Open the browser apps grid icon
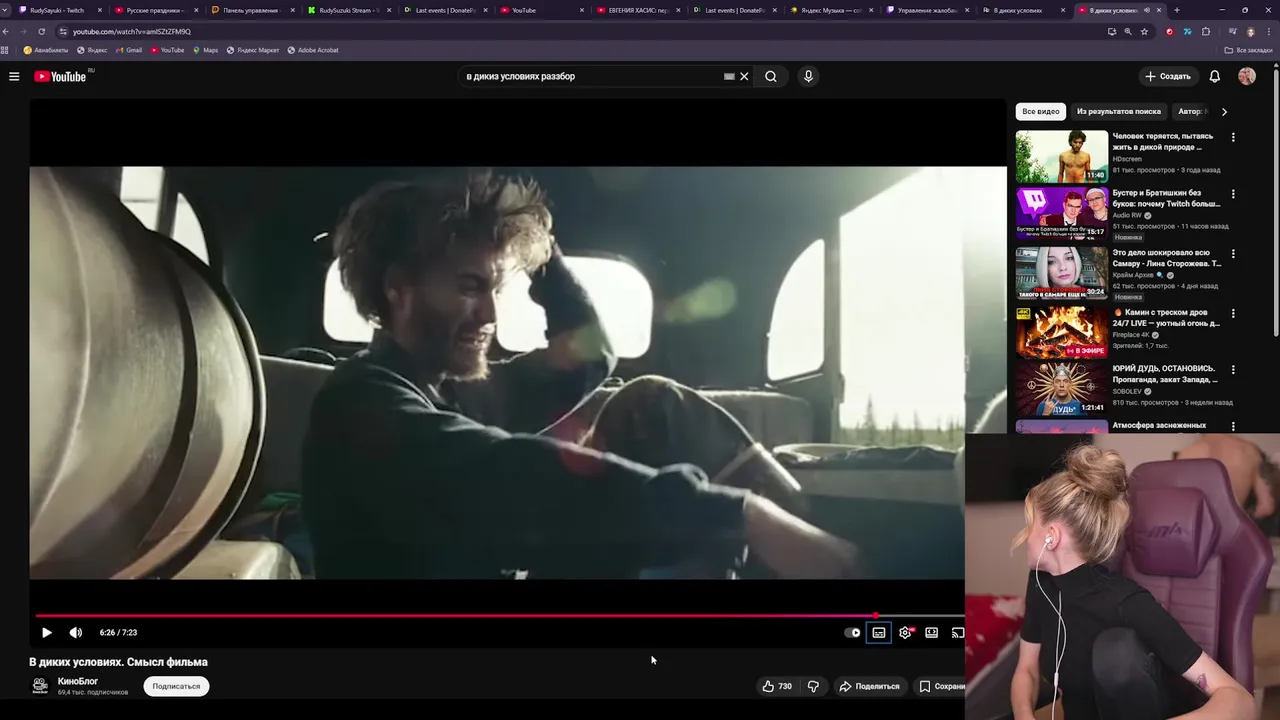This screenshot has height=720, width=1280. click(x=6, y=50)
